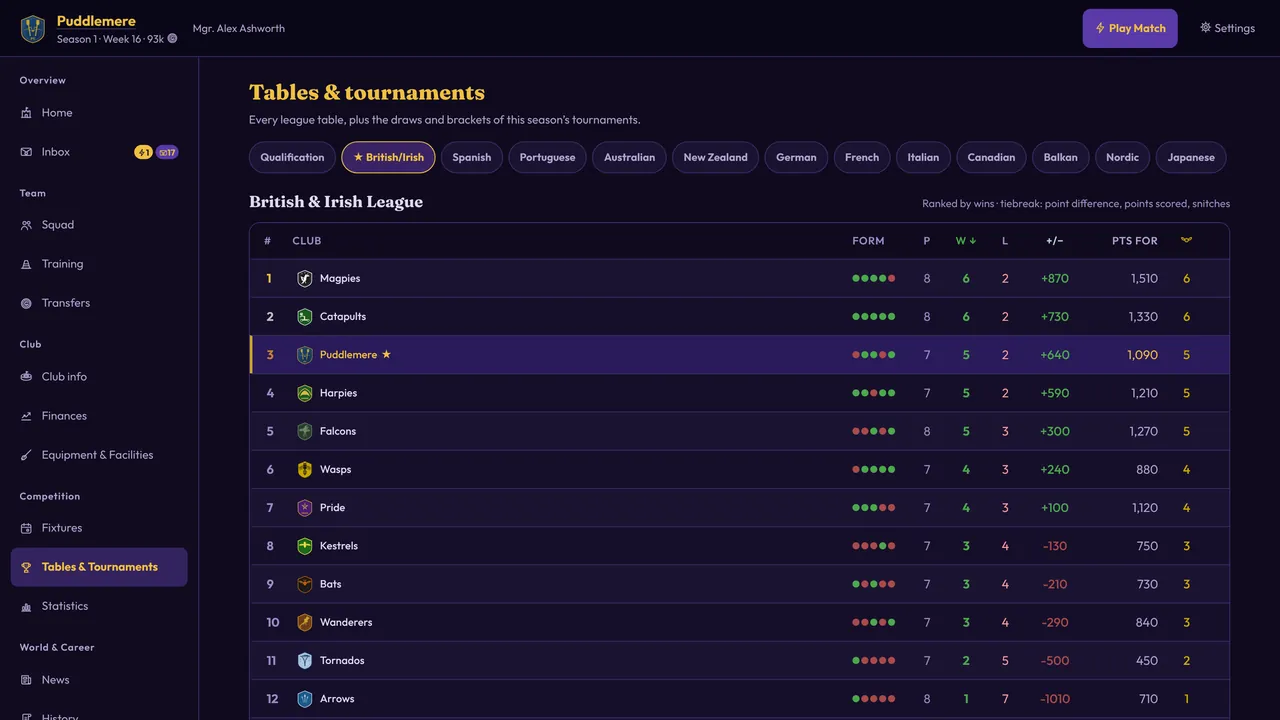
Task: Select the Training icon in the sidebar
Action: point(26,264)
